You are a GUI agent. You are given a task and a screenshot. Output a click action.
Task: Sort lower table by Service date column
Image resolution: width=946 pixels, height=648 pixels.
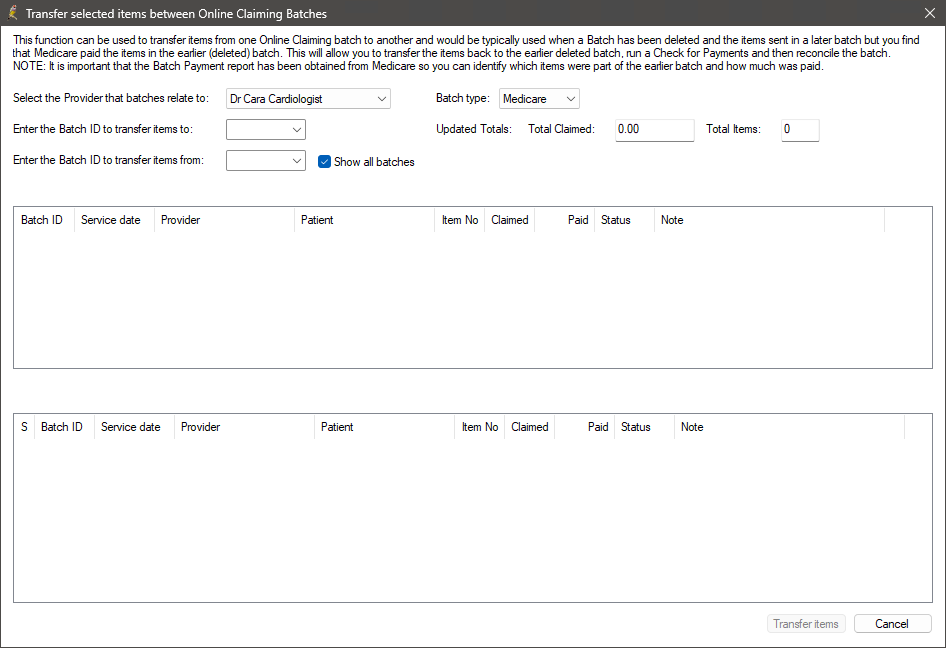[x=134, y=427]
